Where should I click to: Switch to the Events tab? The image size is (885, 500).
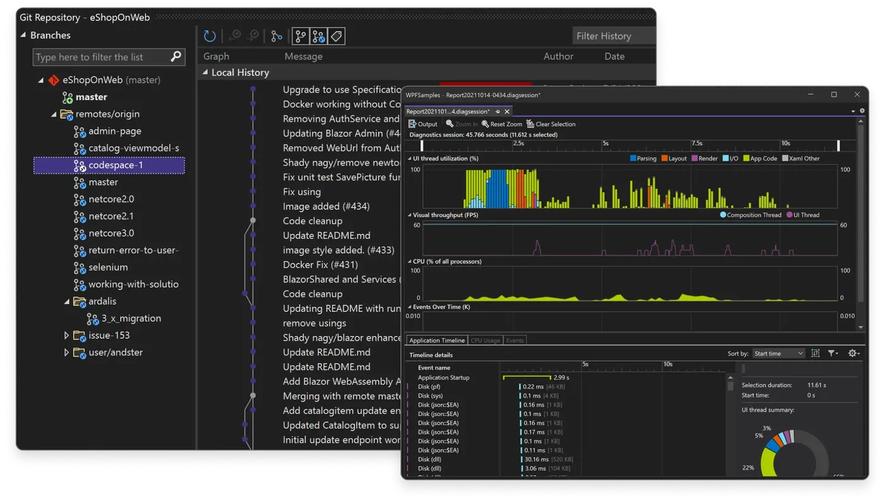point(515,340)
